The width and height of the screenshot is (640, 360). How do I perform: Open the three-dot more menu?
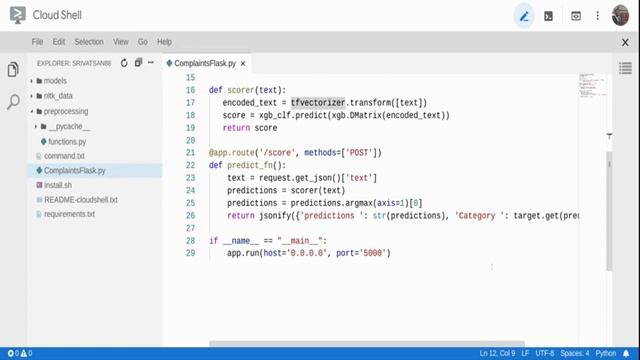(x=598, y=16)
